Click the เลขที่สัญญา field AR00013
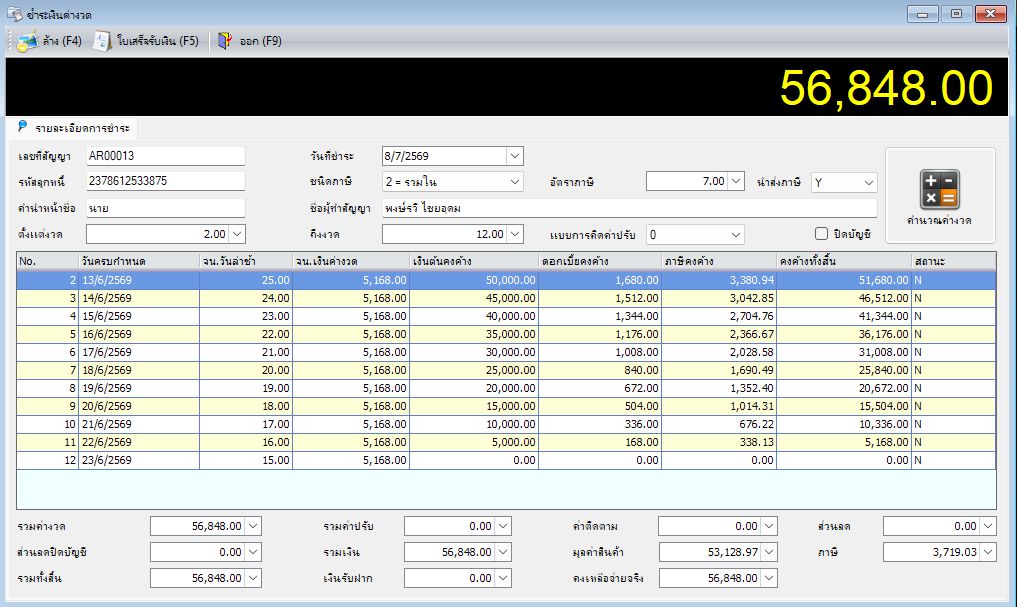 coord(165,156)
